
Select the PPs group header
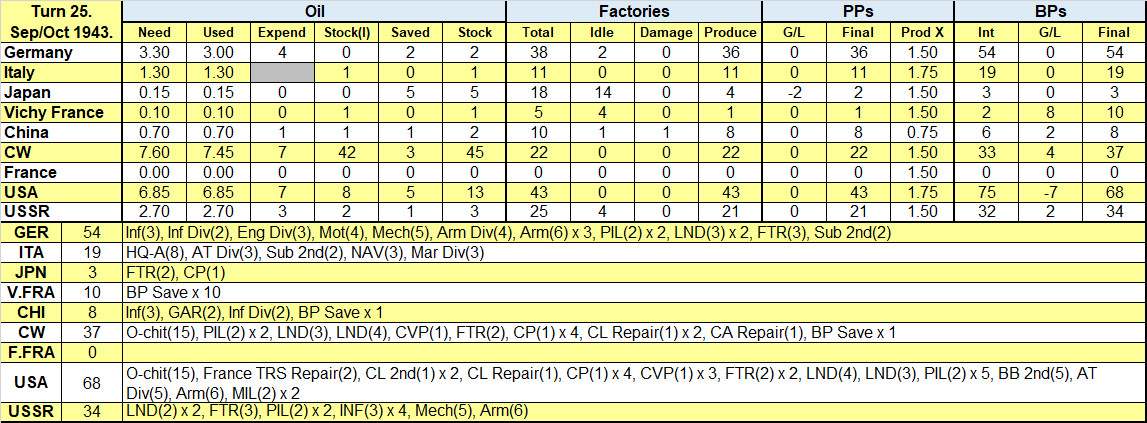(858, 11)
